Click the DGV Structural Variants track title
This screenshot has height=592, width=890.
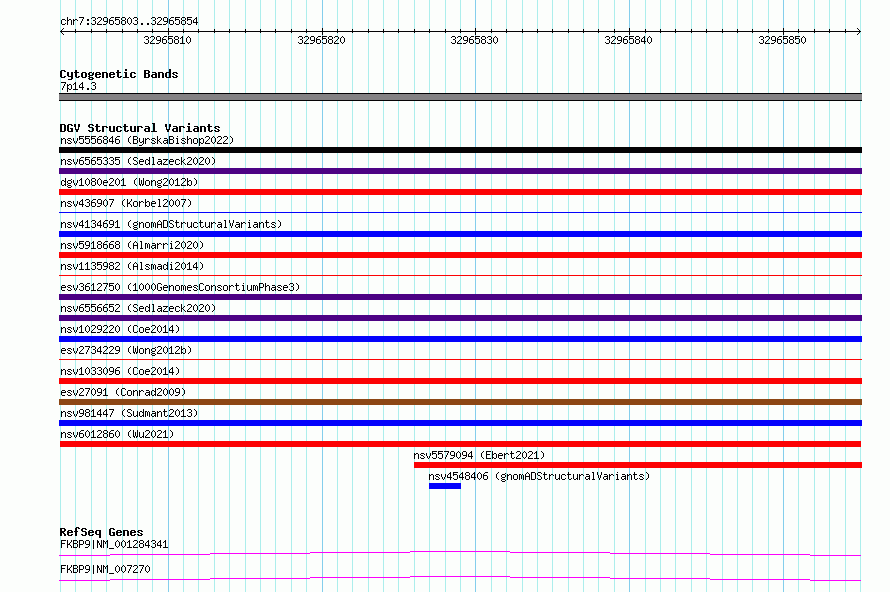coord(140,128)
